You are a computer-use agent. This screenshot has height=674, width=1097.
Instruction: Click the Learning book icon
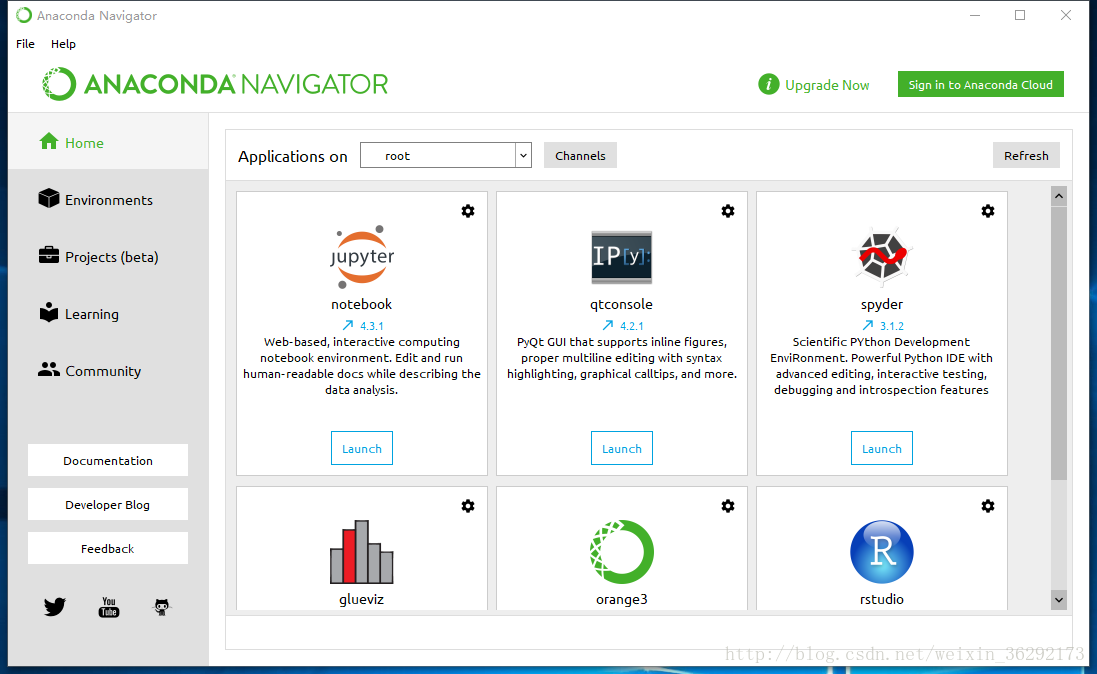pyautogui.click(x=49, y=313)
